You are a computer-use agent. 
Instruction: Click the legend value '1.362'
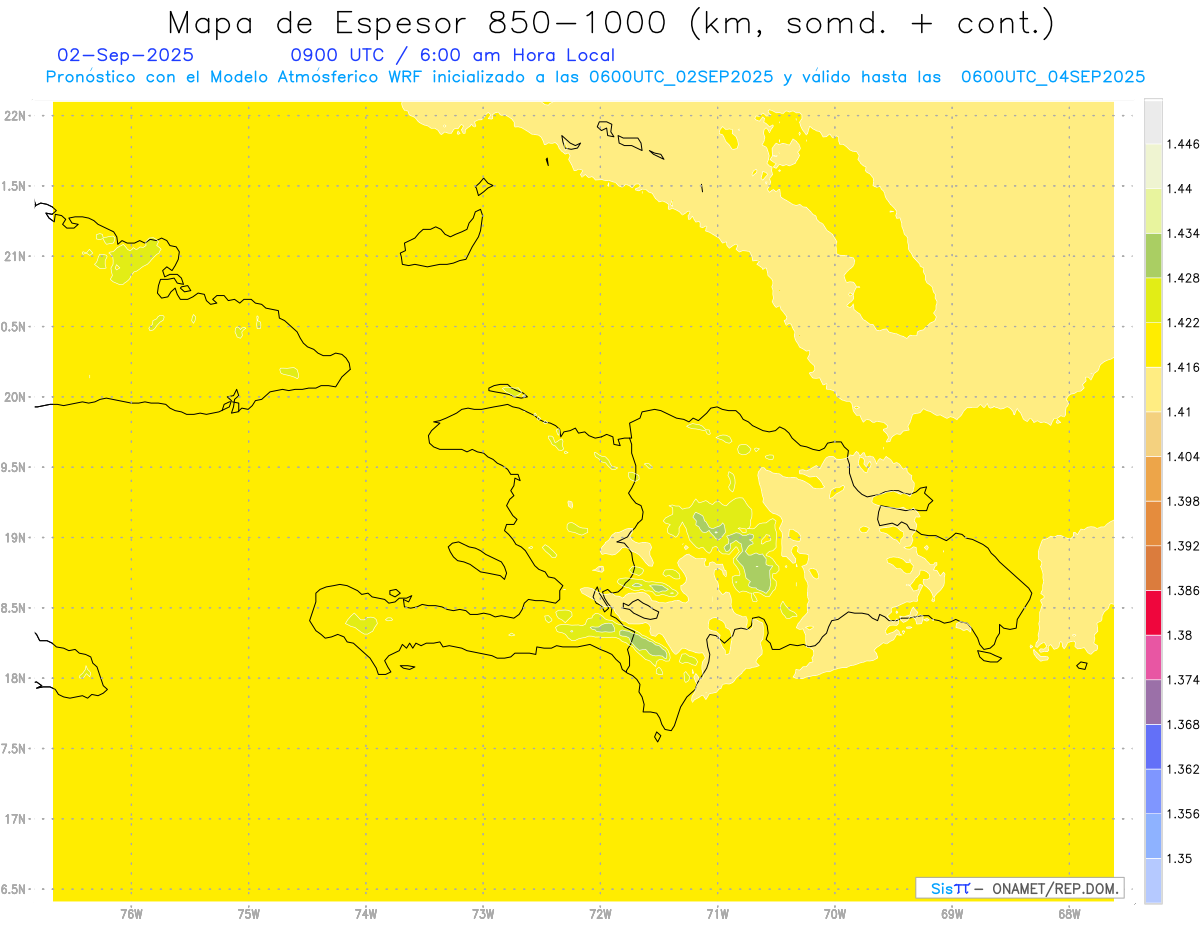pos(1183,769)
